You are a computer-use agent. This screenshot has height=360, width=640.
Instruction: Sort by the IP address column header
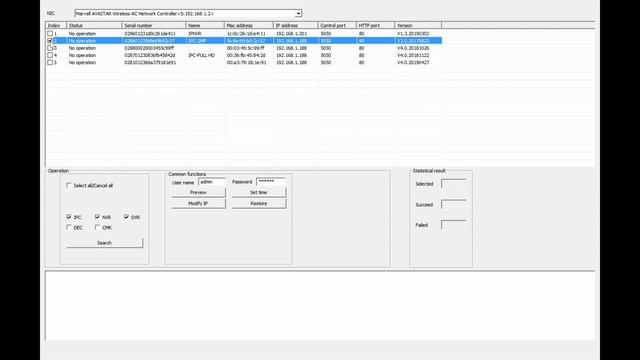[296, 25]
